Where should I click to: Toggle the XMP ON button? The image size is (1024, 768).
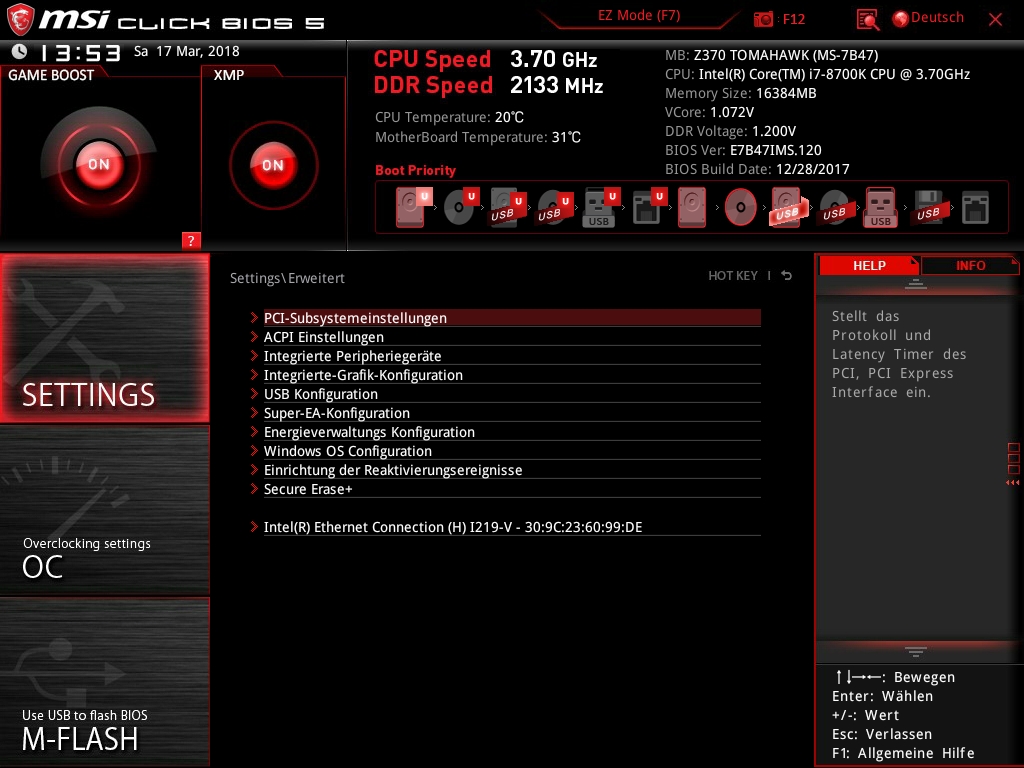coord(273,165)
